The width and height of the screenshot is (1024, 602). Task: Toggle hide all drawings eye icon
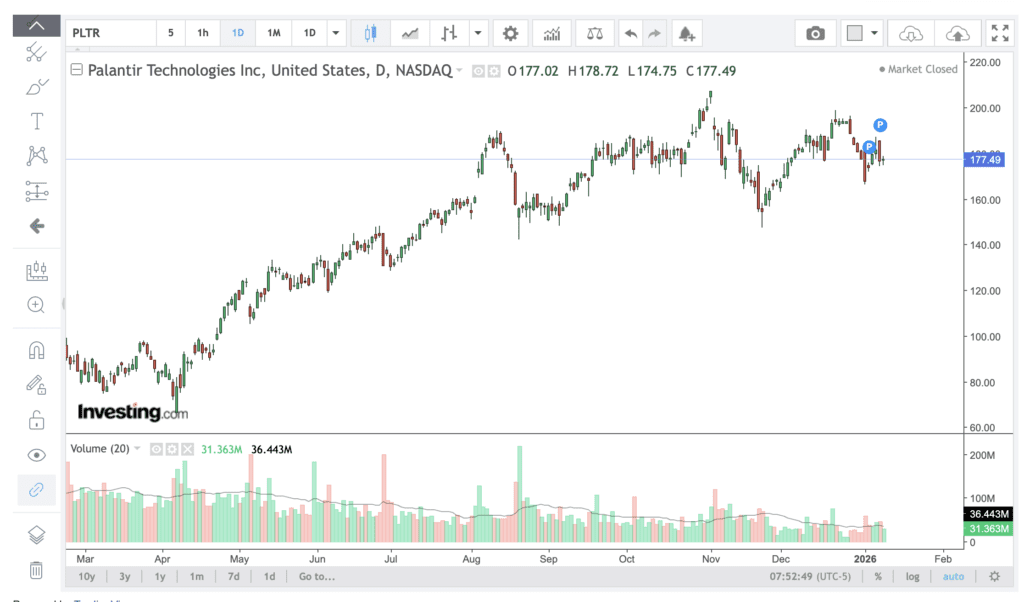(37, 455)
